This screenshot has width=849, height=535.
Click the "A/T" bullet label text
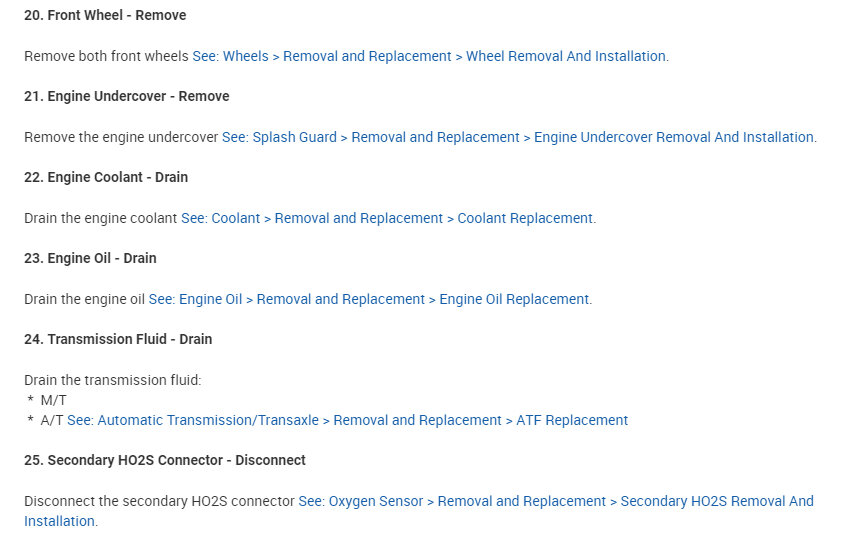click(52, 420)
